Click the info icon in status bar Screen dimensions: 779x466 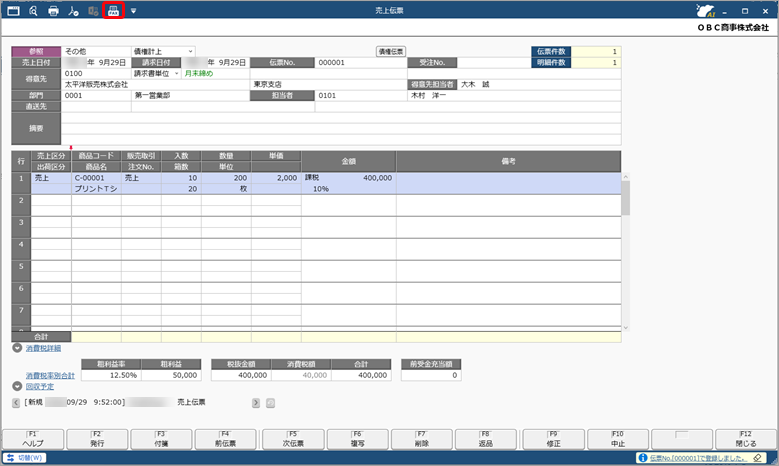[x=643, y=458]
